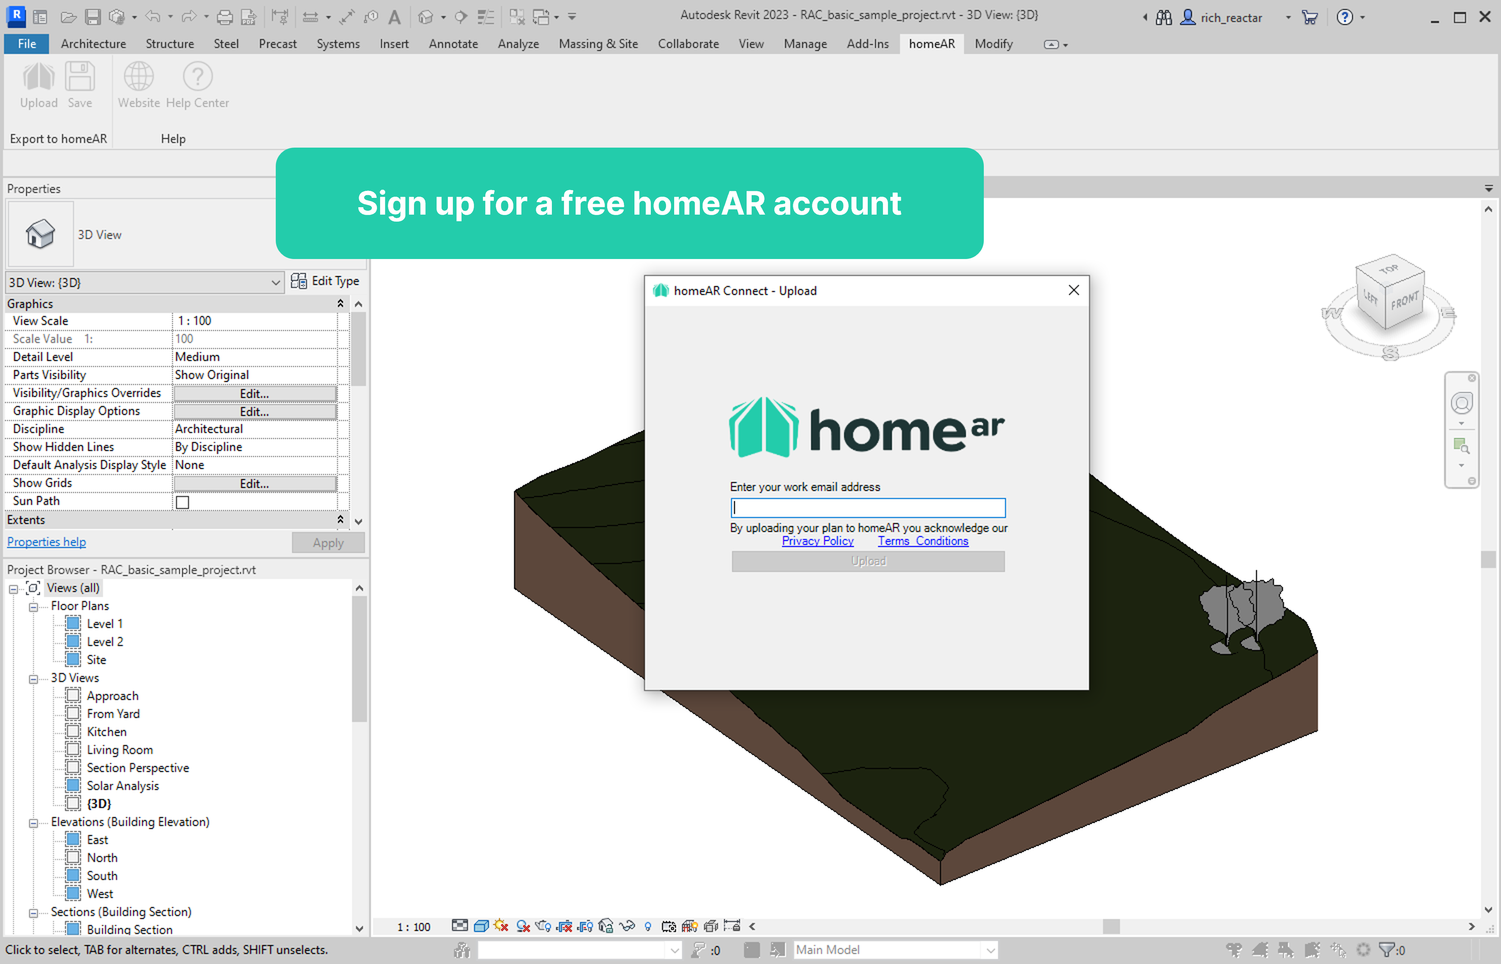Select the Level 1 floor plan
This screenshot has width=1501, height=964.
pyautogui.click(x=105, y=624)
